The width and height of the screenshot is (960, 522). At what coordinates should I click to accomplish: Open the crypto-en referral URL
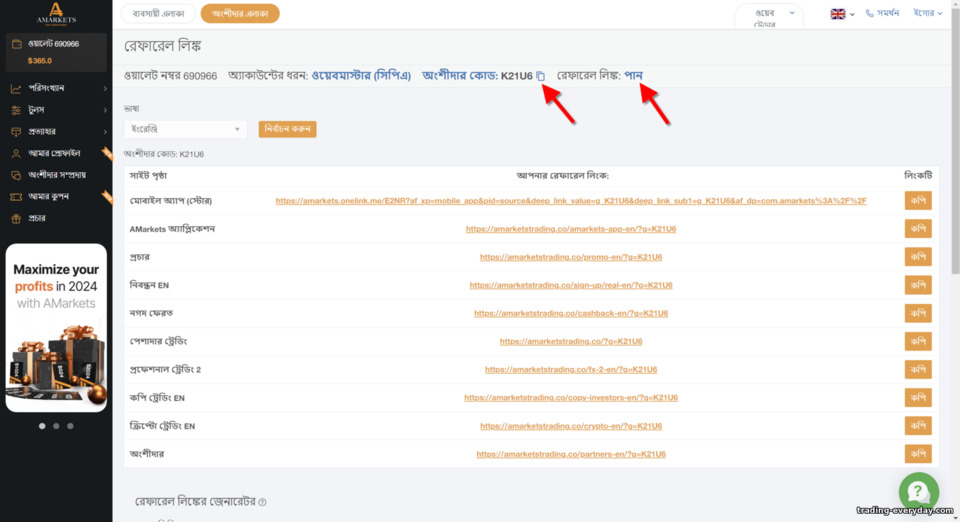click(x=571, y=426)
